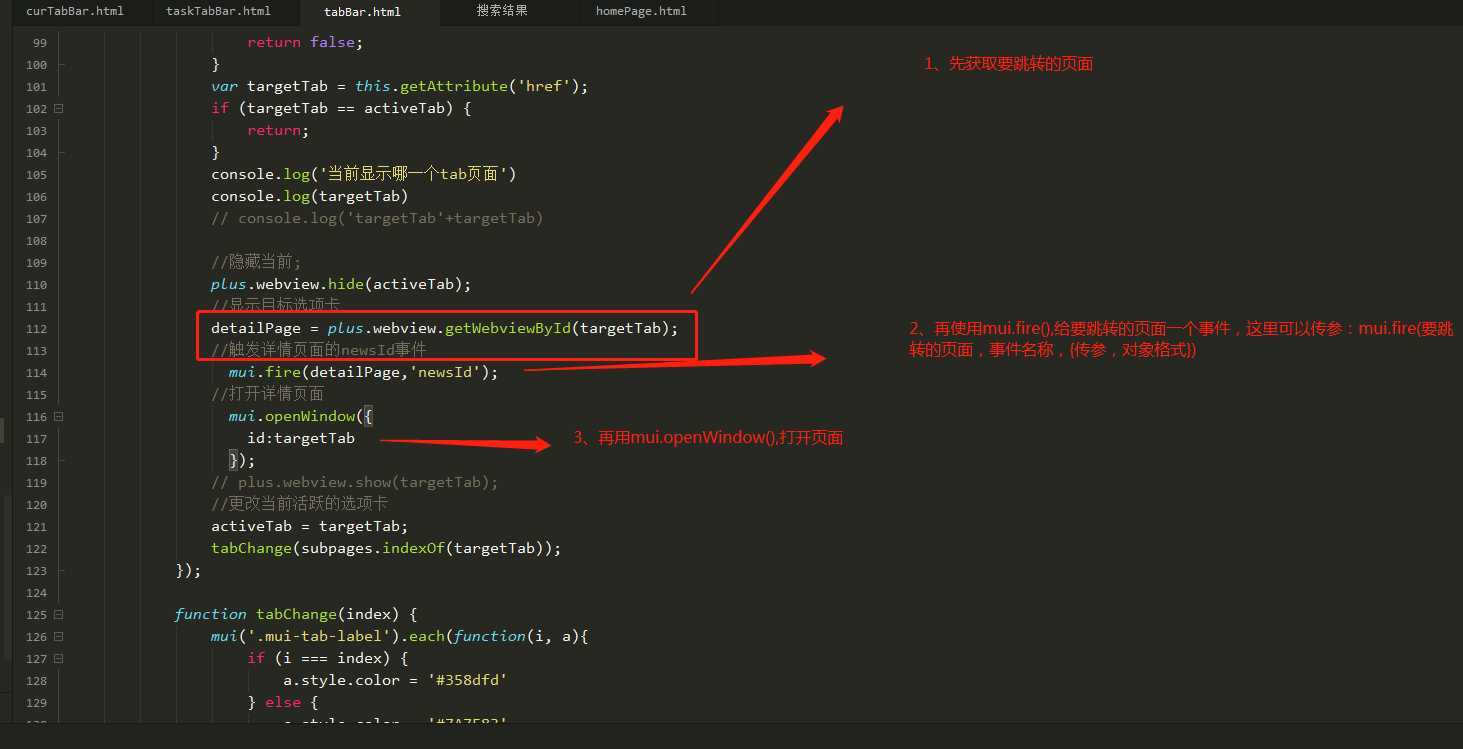Click the 'if (targetTab == activeTab)' line
Image resolution: width=1463 pixels, height=749 pixels.
[x=341, y=108]
